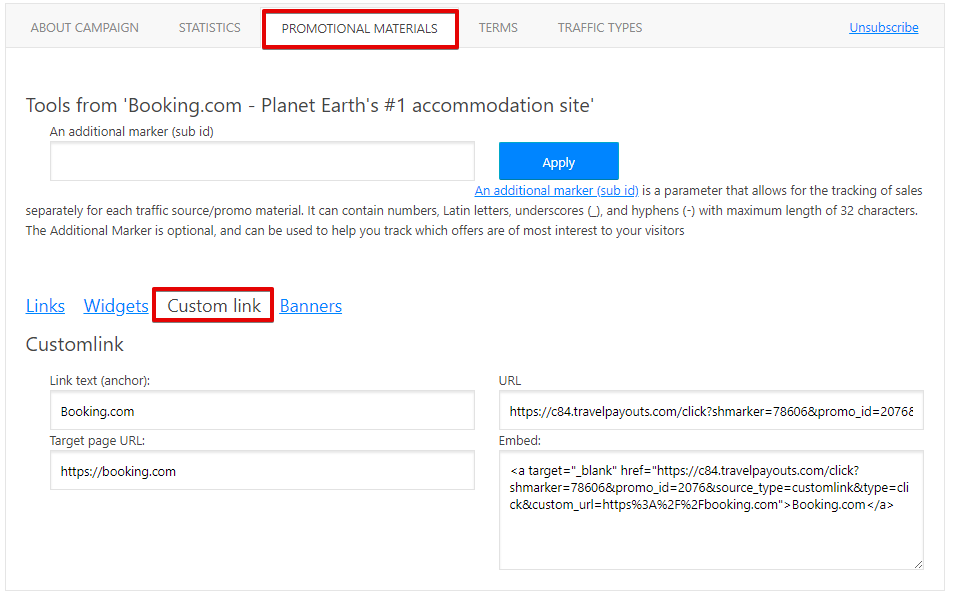953x594 pixels.
Task: Select the generated URL field
Action: point(711,410)
